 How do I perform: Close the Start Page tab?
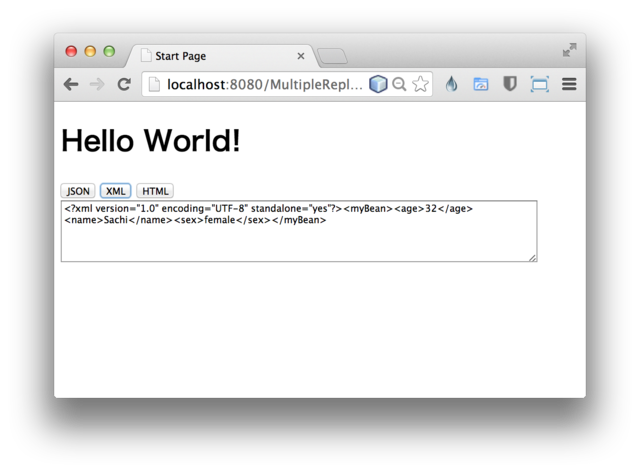[x=301, y=56]
